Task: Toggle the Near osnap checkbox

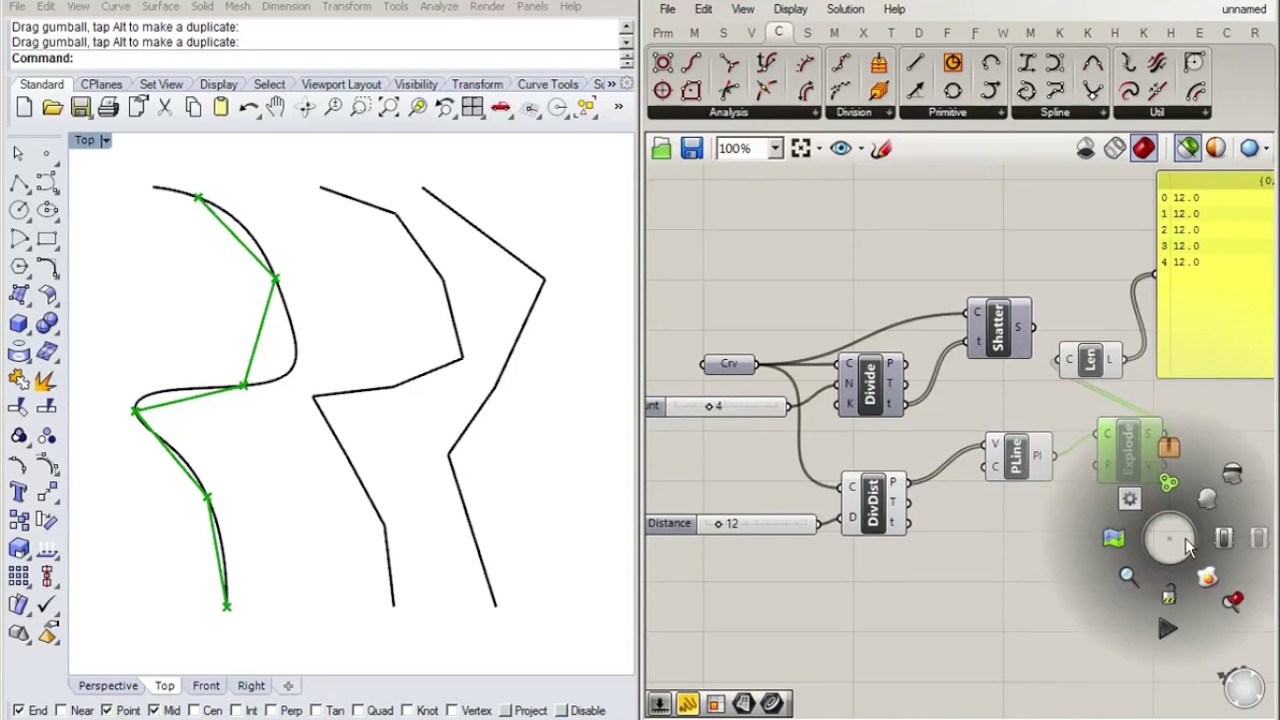Action: coord(62,711)
